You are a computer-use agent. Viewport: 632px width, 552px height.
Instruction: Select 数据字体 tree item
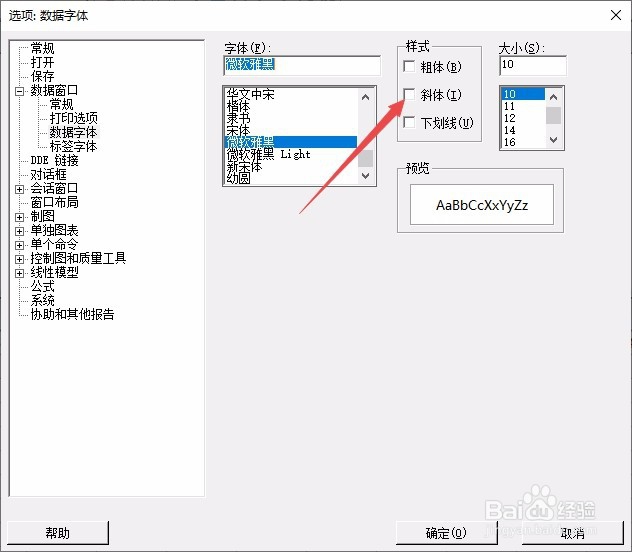[x=73, y=132]
